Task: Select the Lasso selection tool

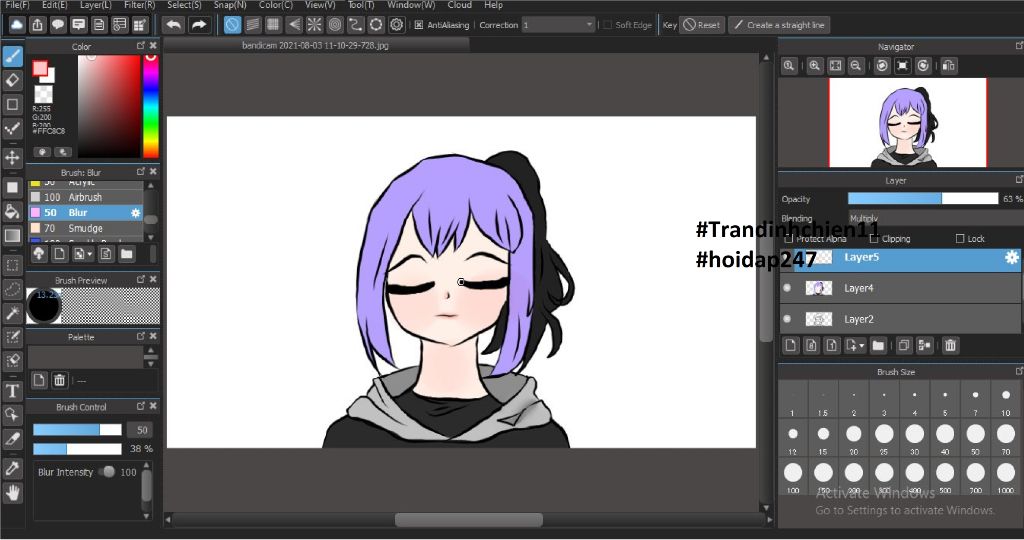Action: [12, 289]
